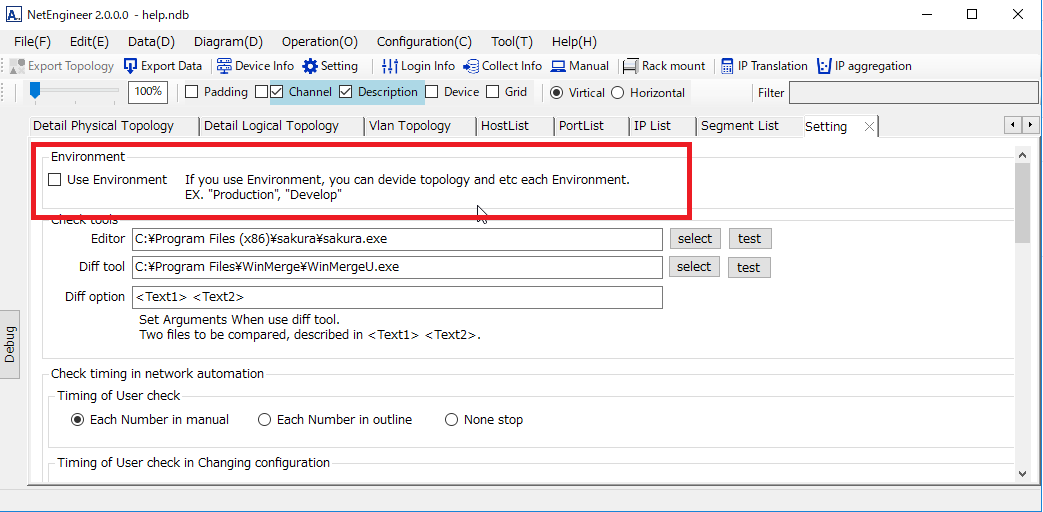1043x512 pixels.
Task: Click select button beside the Editor path
Action: [694, 239]
